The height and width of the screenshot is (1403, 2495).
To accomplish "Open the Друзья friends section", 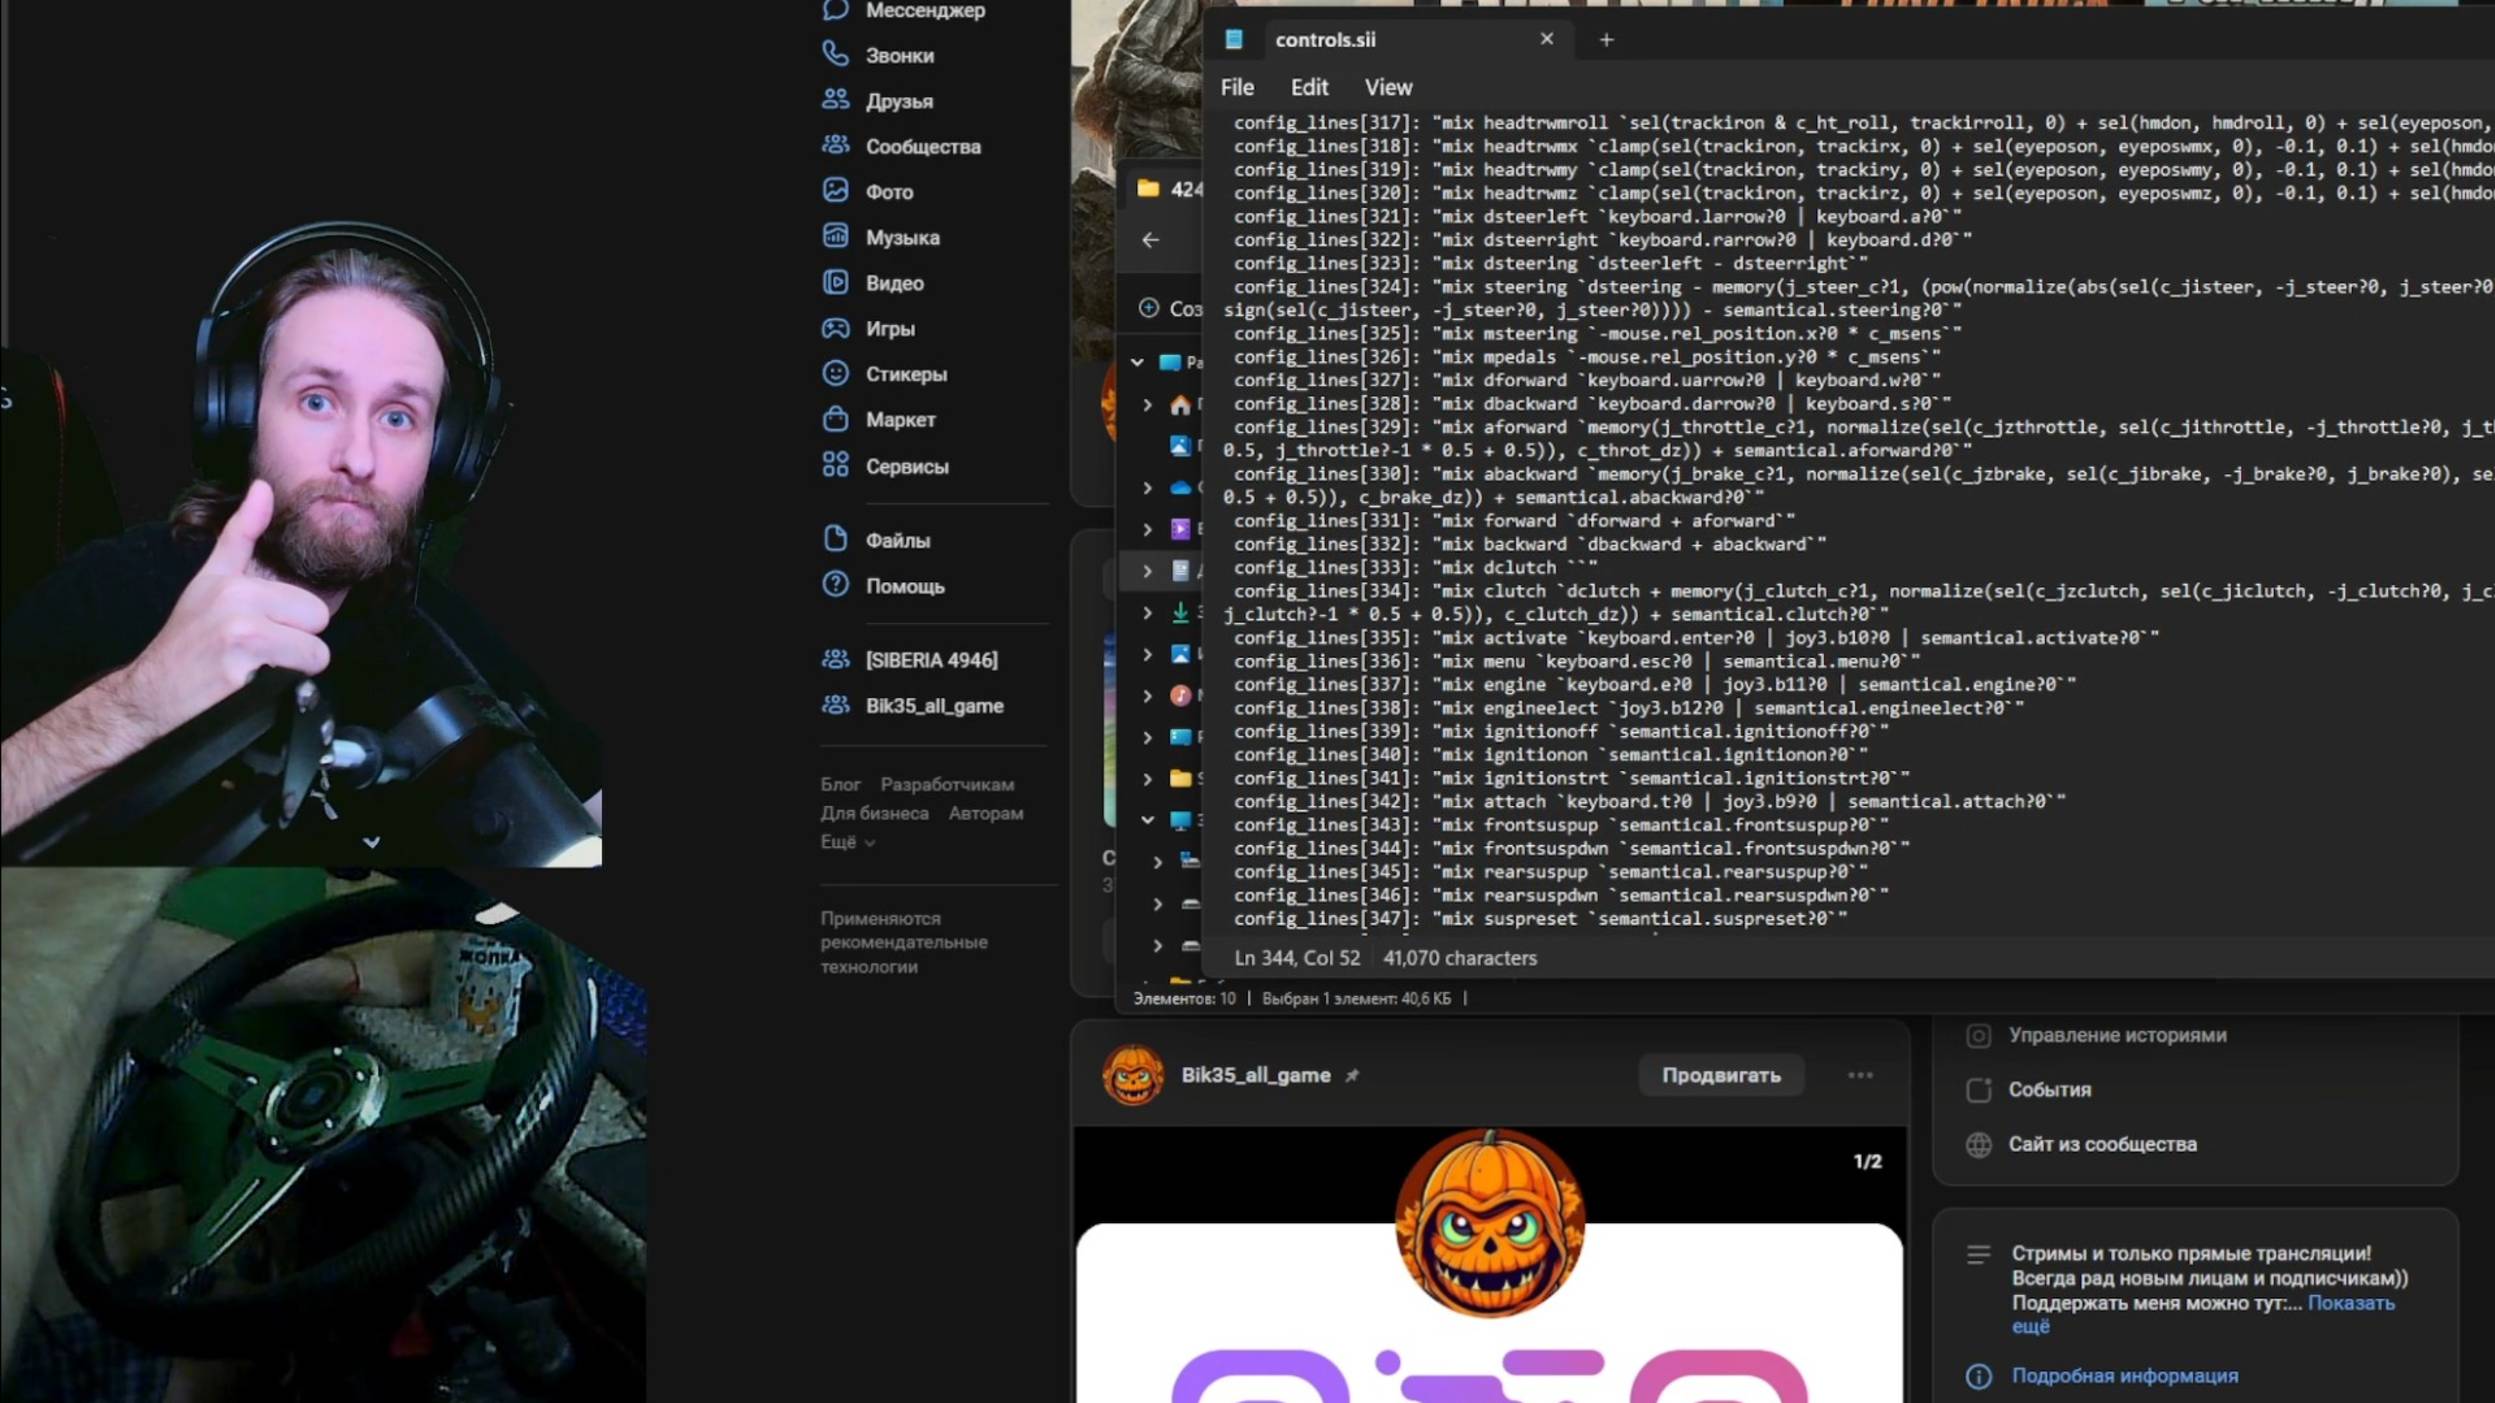I will pyautogui.click(x=898, y=101).
